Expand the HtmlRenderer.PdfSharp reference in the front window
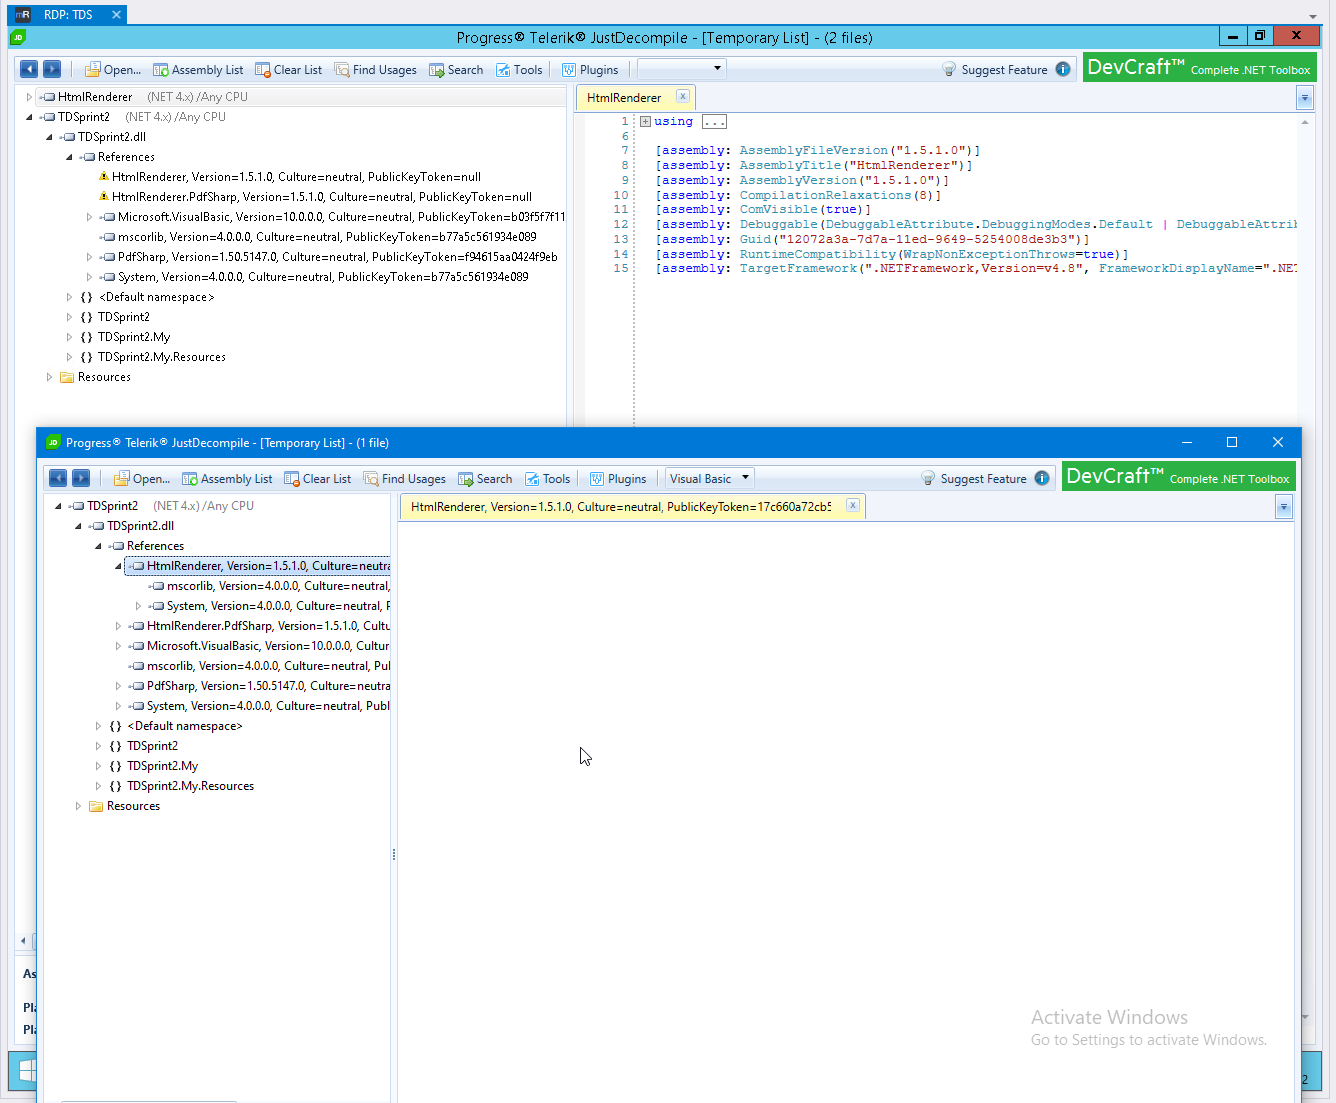The width and height of the screenshot is (1336, 1103). (118, 626)
